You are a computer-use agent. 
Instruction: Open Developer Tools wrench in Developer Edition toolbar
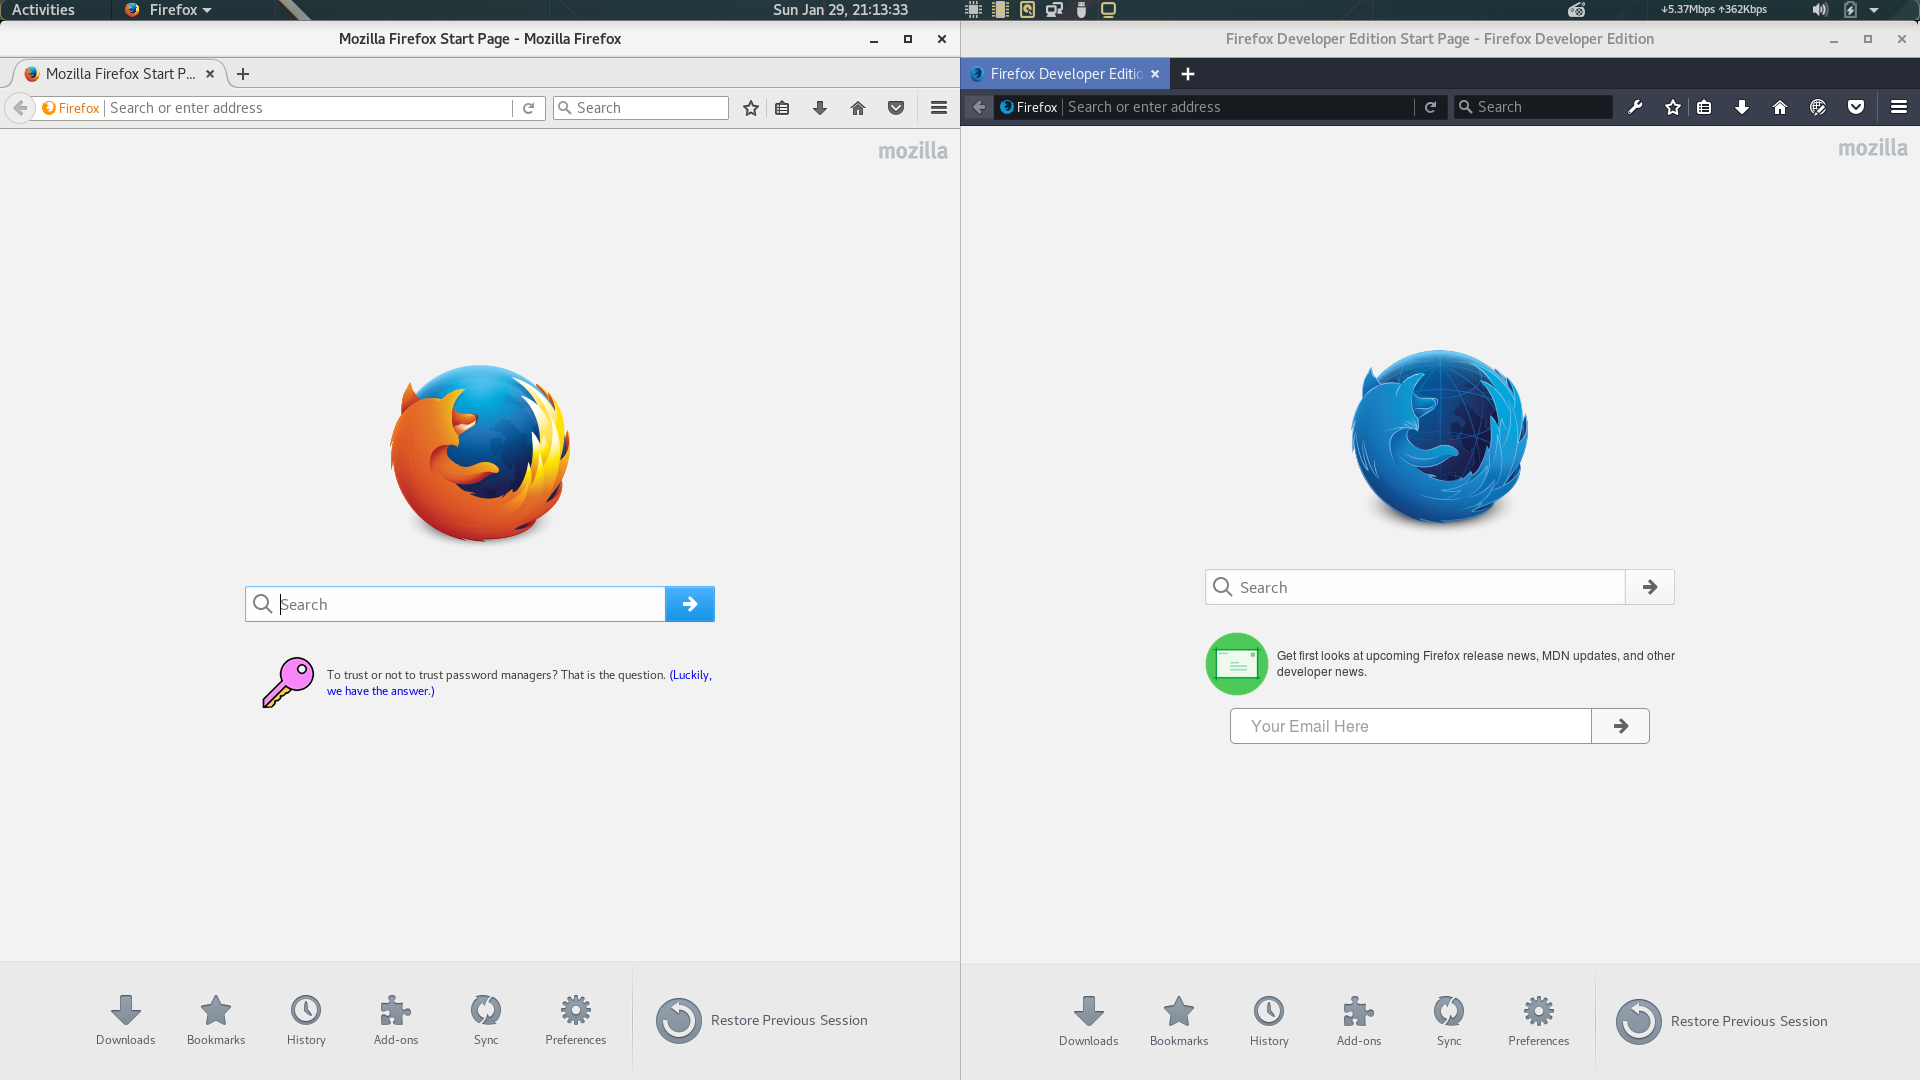click(1635, 107)
